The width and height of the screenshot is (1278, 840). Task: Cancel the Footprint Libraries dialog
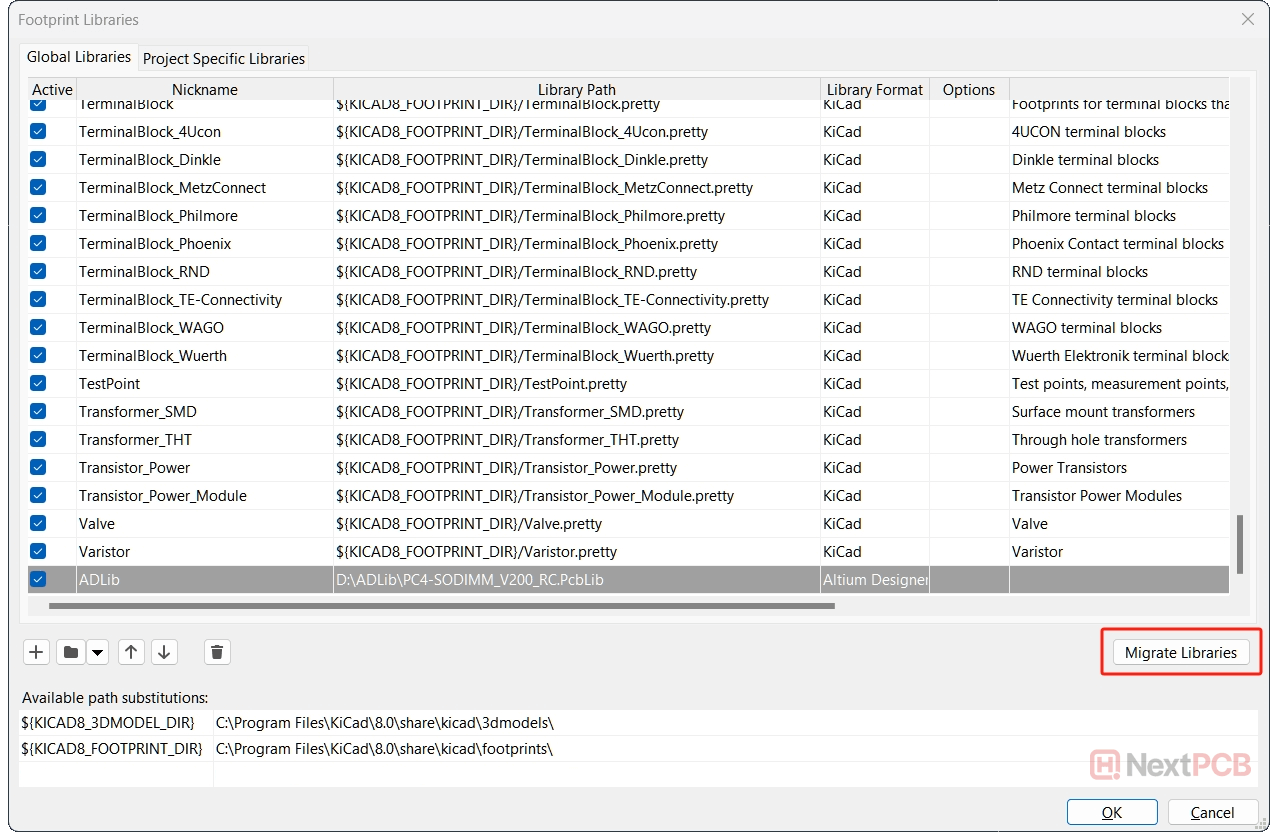(x=1212, y=812)
